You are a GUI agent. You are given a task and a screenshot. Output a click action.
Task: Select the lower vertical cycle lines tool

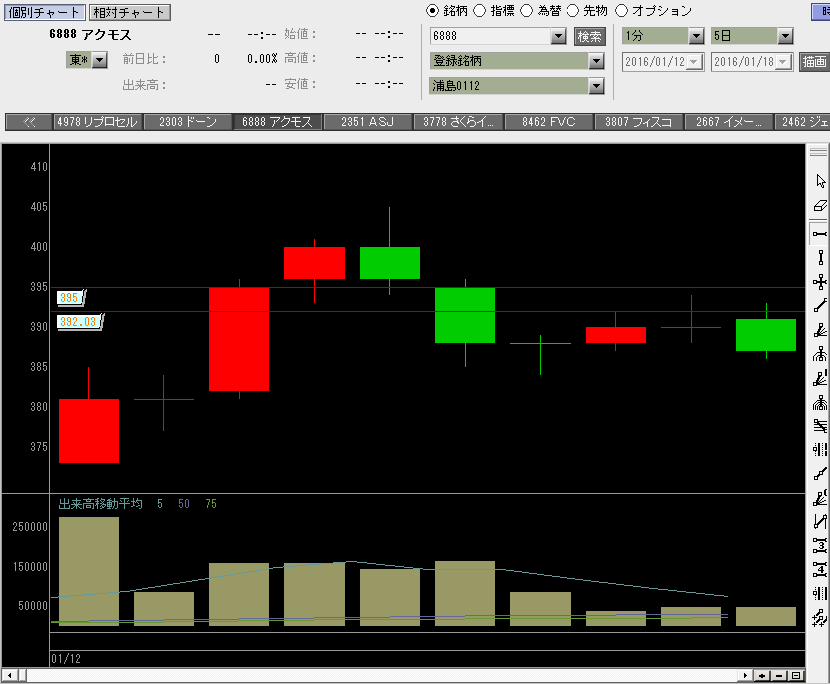(820, 593)
